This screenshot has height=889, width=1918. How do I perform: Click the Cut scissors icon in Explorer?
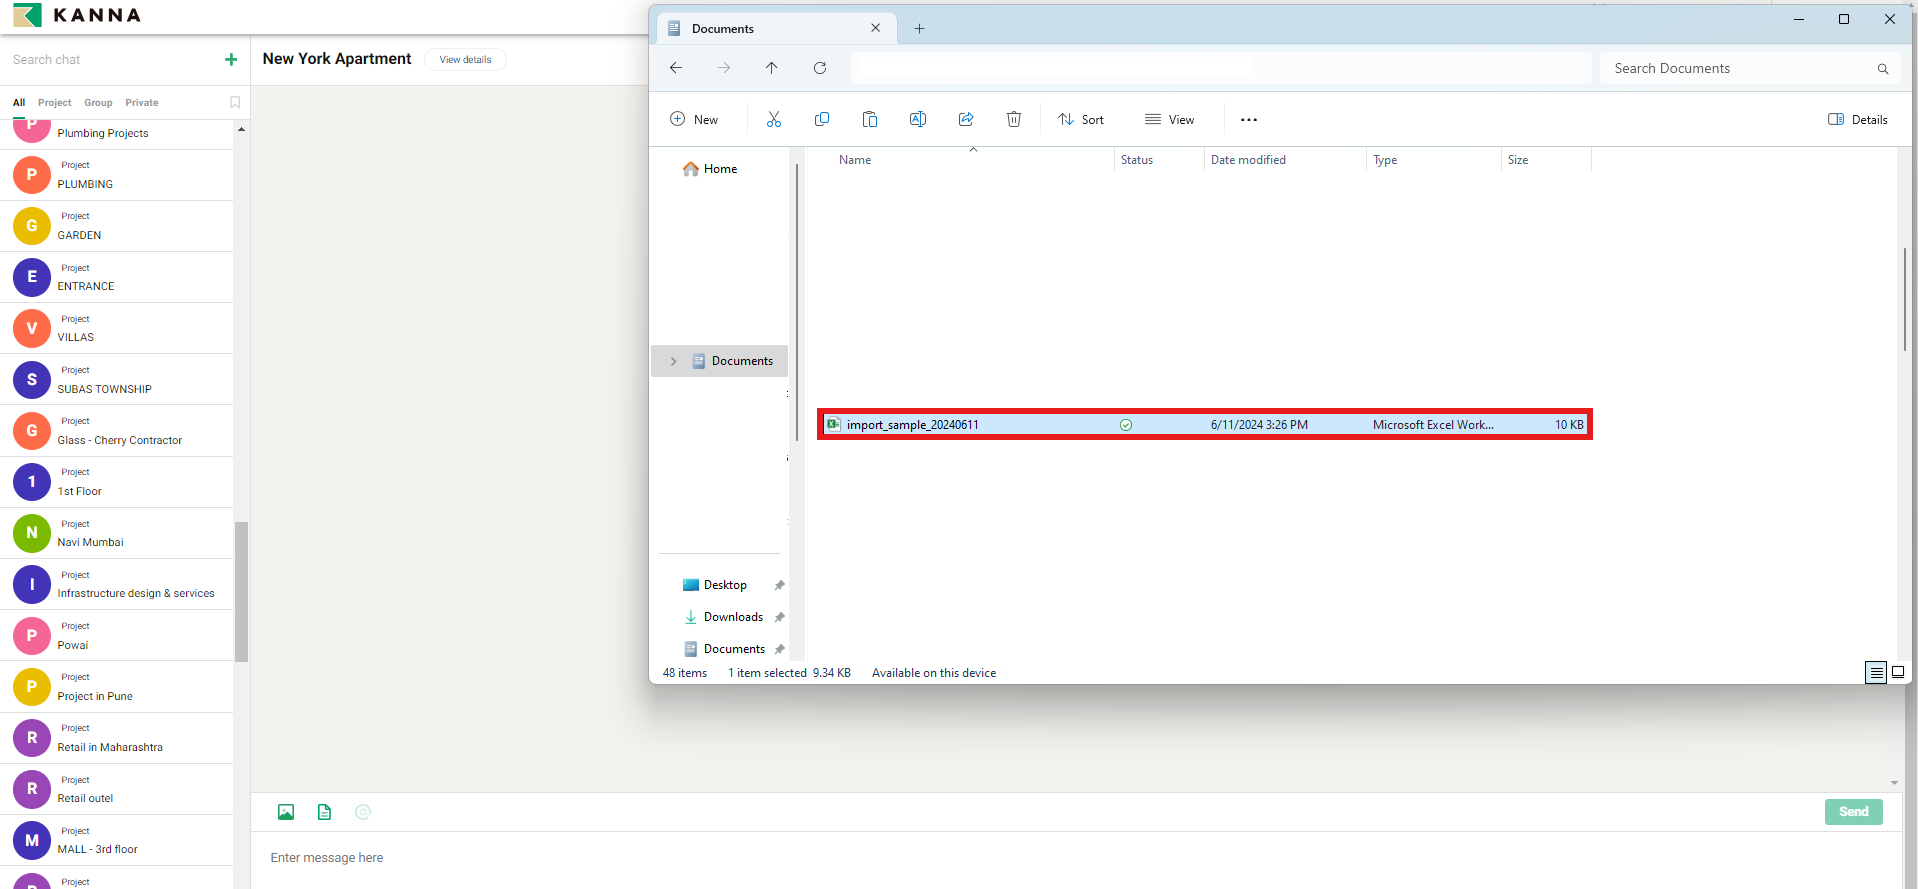(x=773, y=120)
